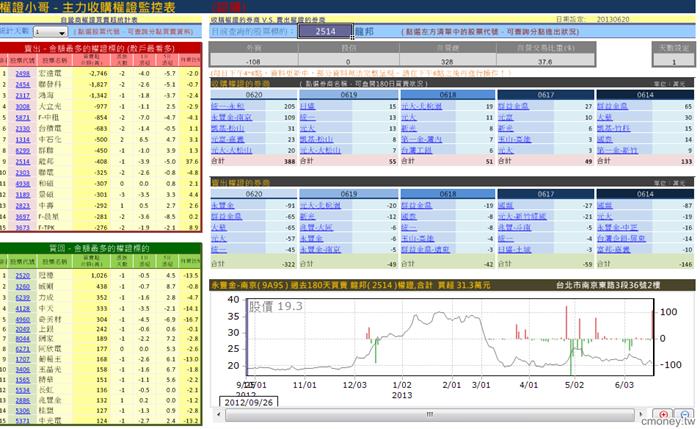
Task: Open stock code 6239 link
Action: (23, 297)
